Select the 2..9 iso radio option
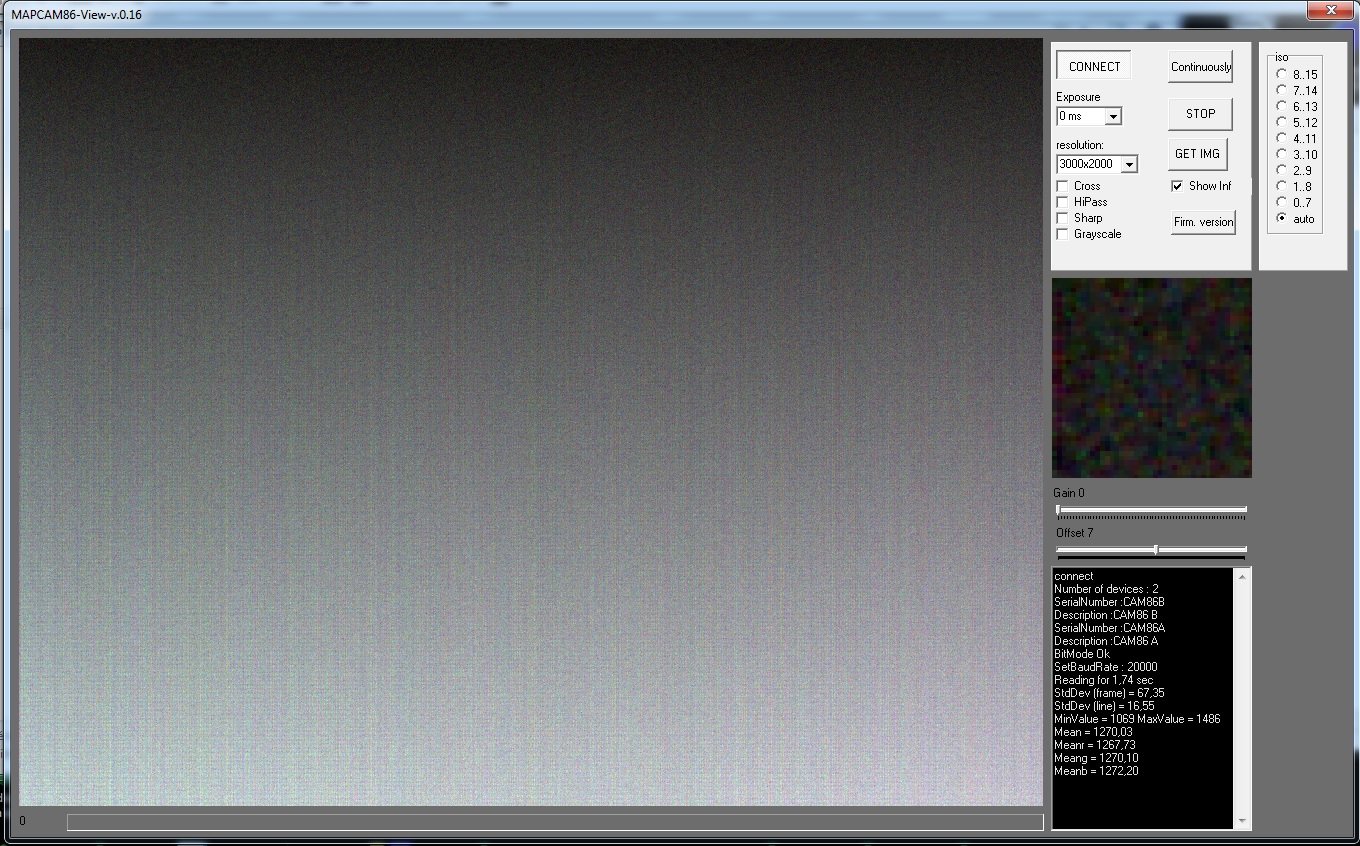This screenshot has width=1360, height=846. click(1282, 170)
